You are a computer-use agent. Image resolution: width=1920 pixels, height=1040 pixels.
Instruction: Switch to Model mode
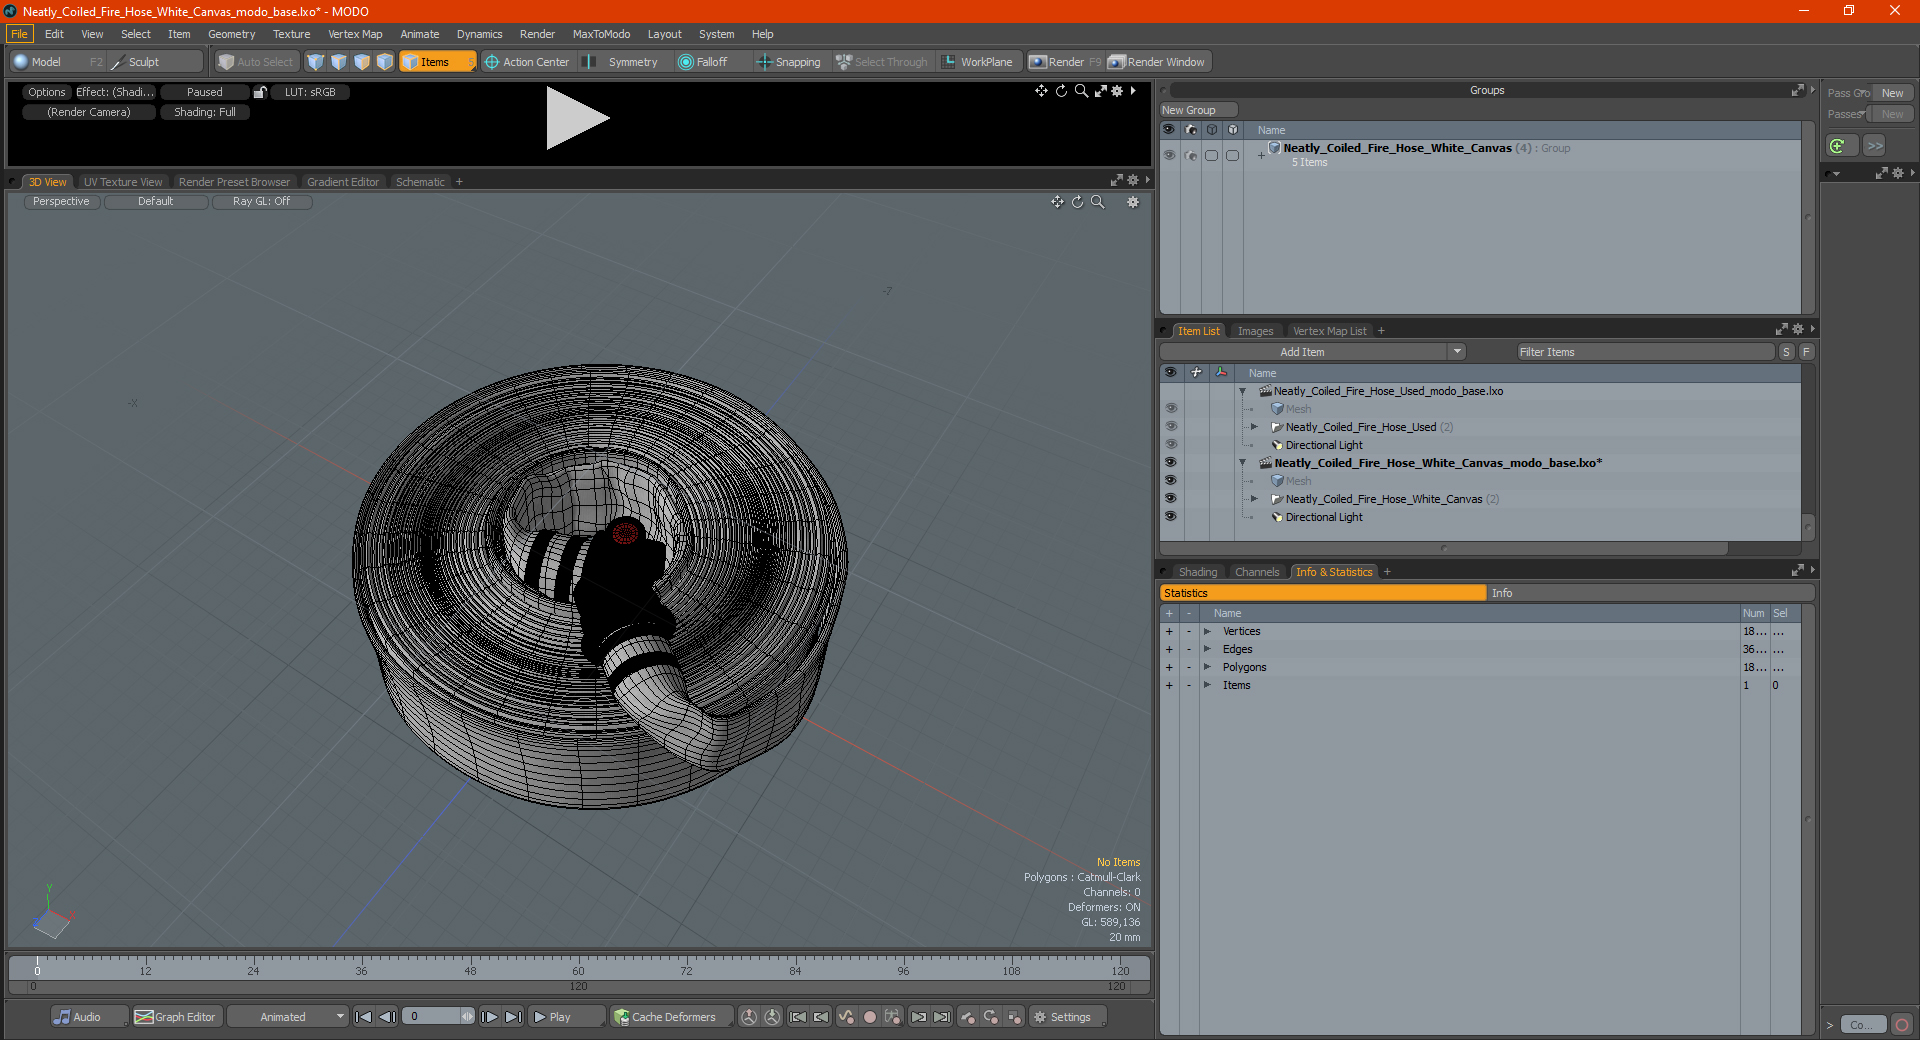(x=46, y=62)
